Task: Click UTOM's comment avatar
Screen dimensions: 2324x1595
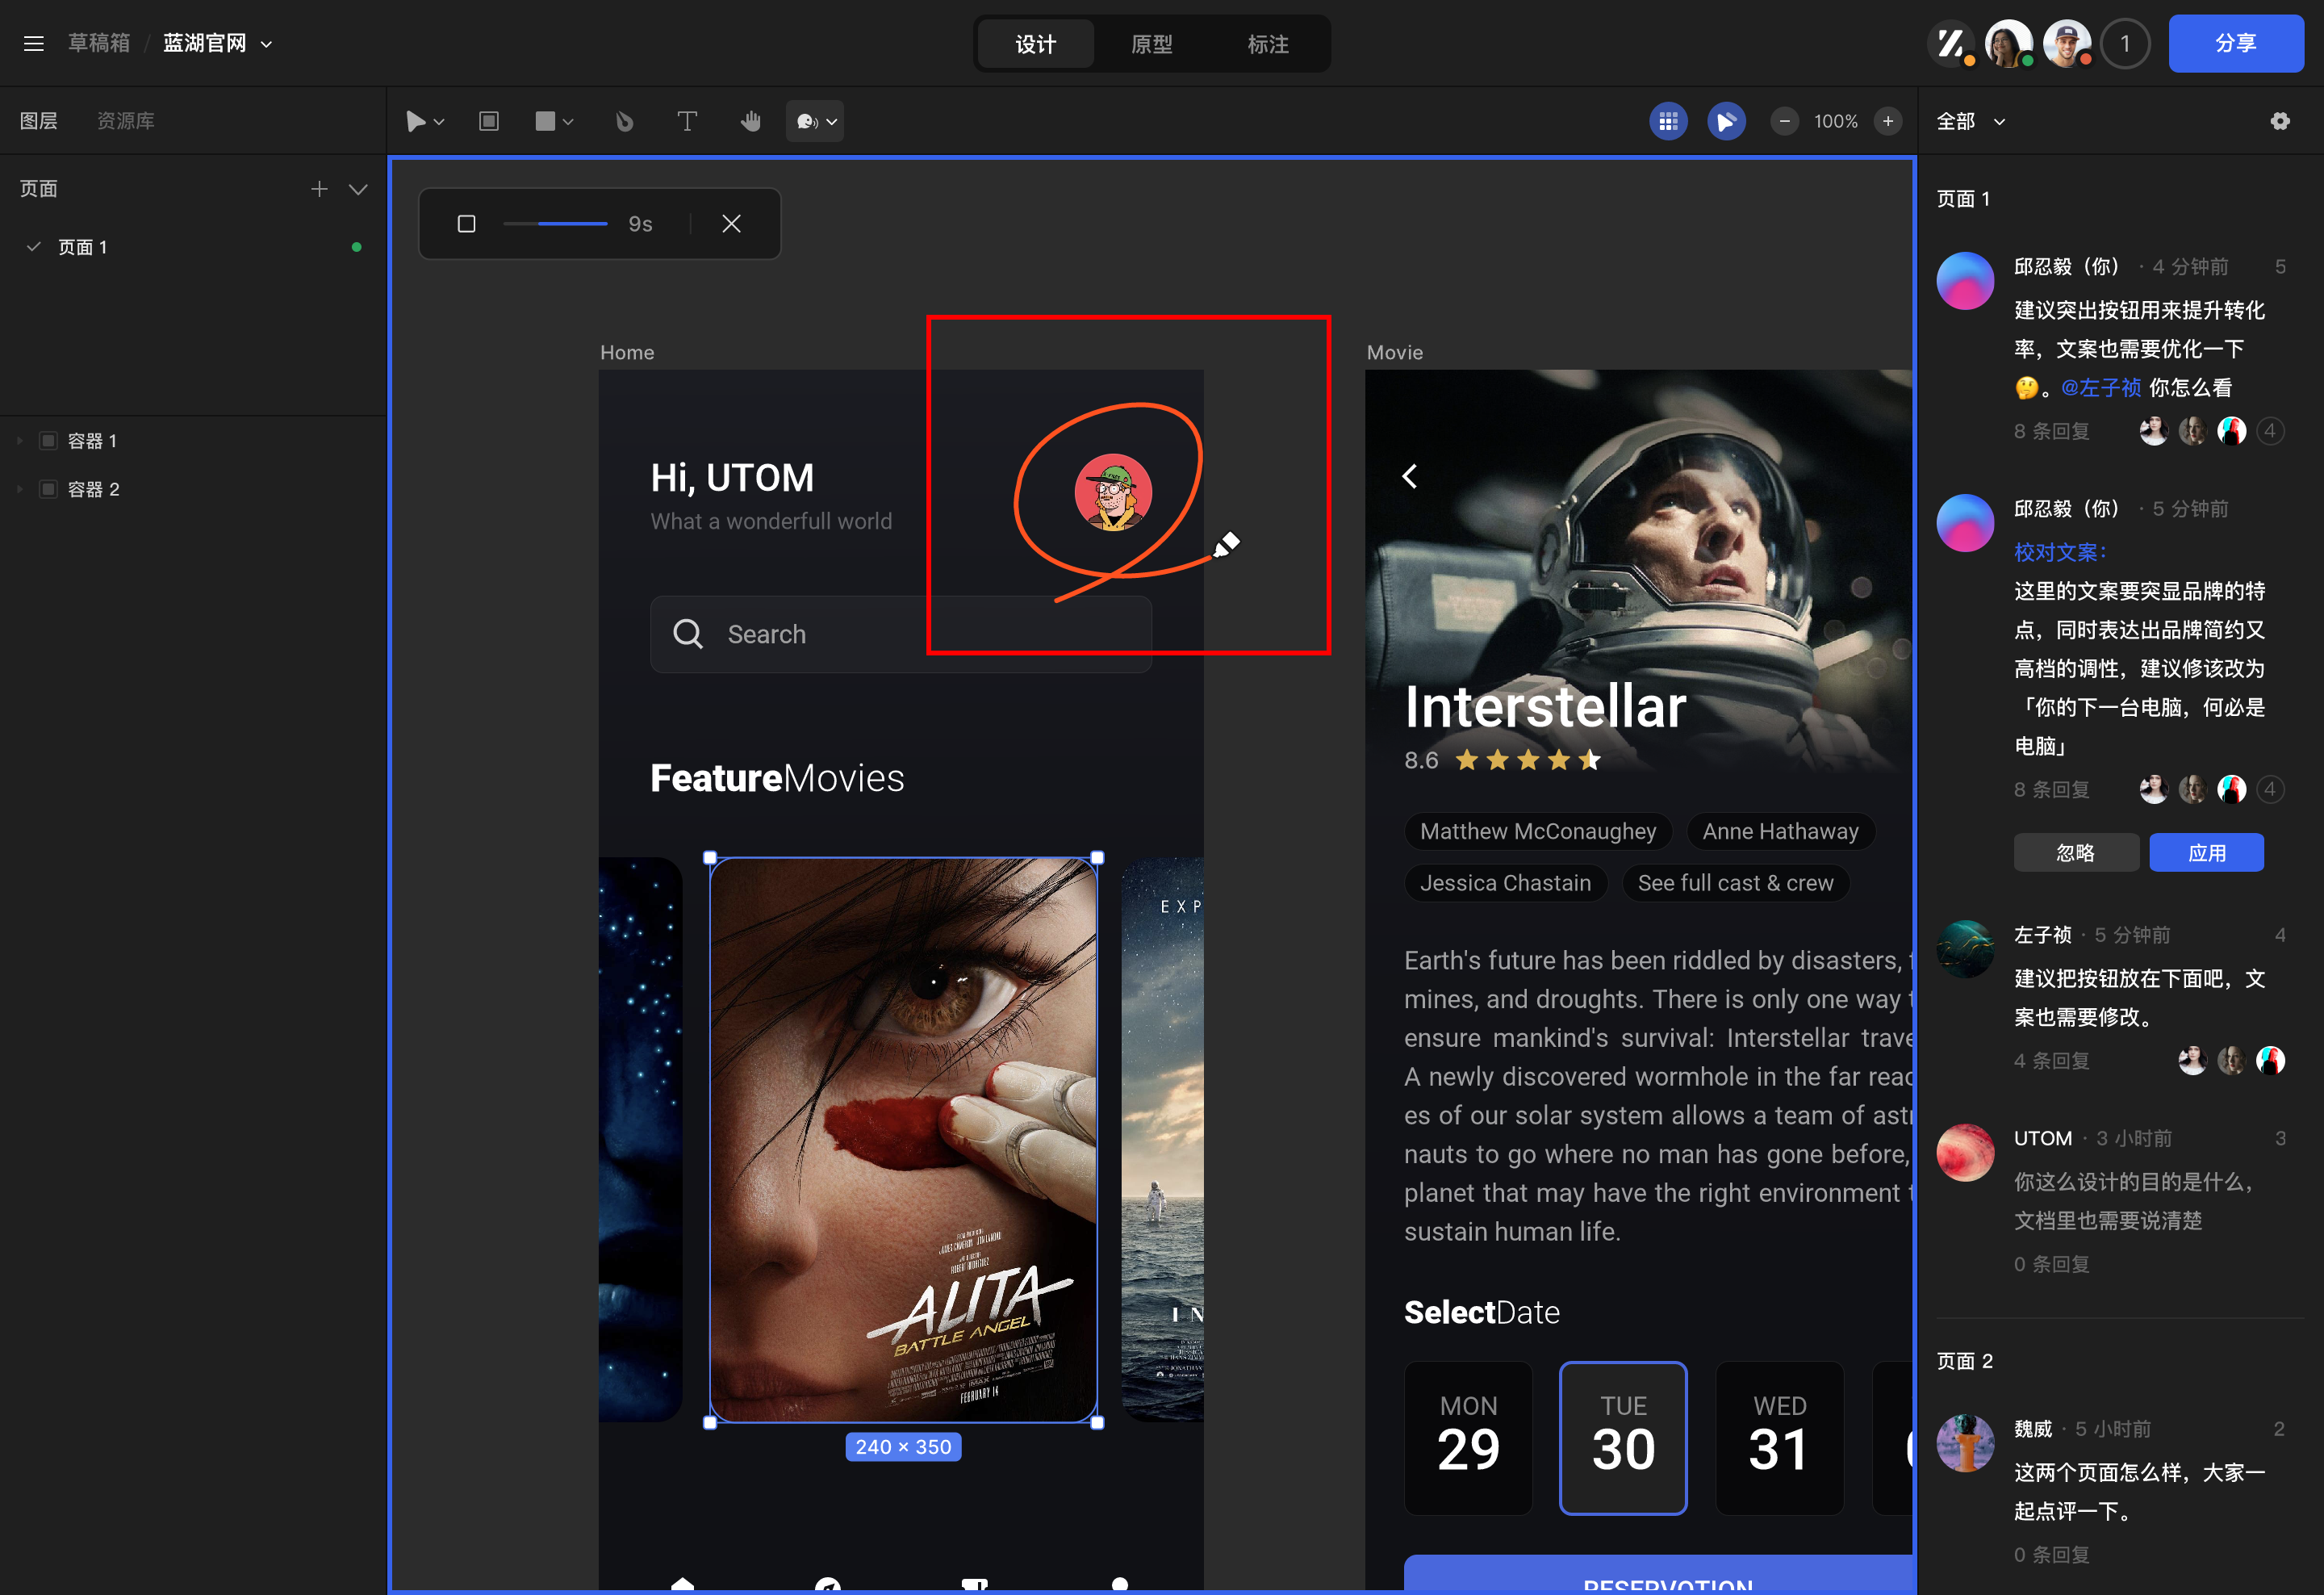Action: point(1965,1152)
